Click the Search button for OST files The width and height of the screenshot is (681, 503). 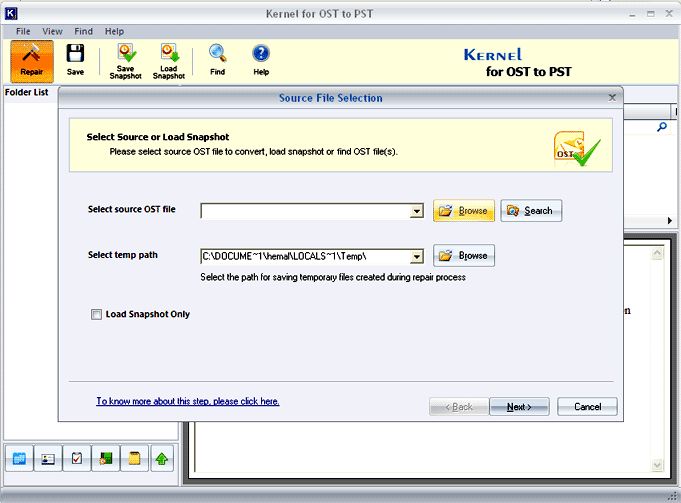click(x=531, y=211)
